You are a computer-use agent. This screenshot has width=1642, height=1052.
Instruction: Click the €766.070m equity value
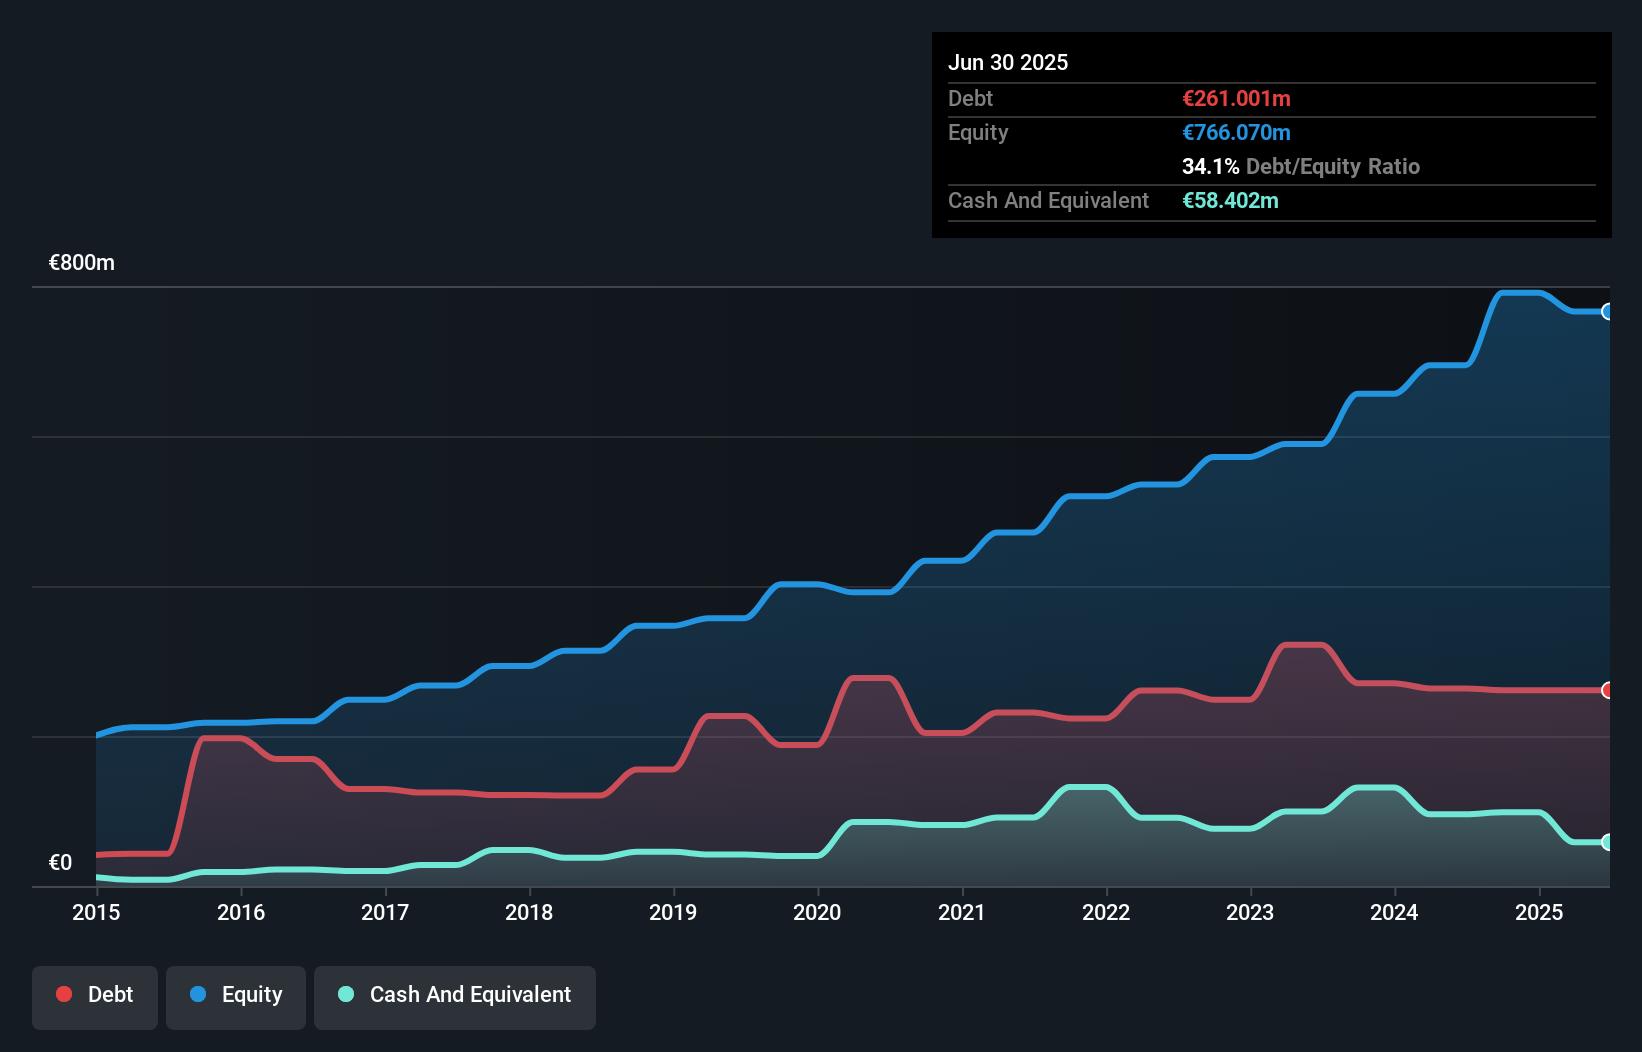(x=1236, y=132)
